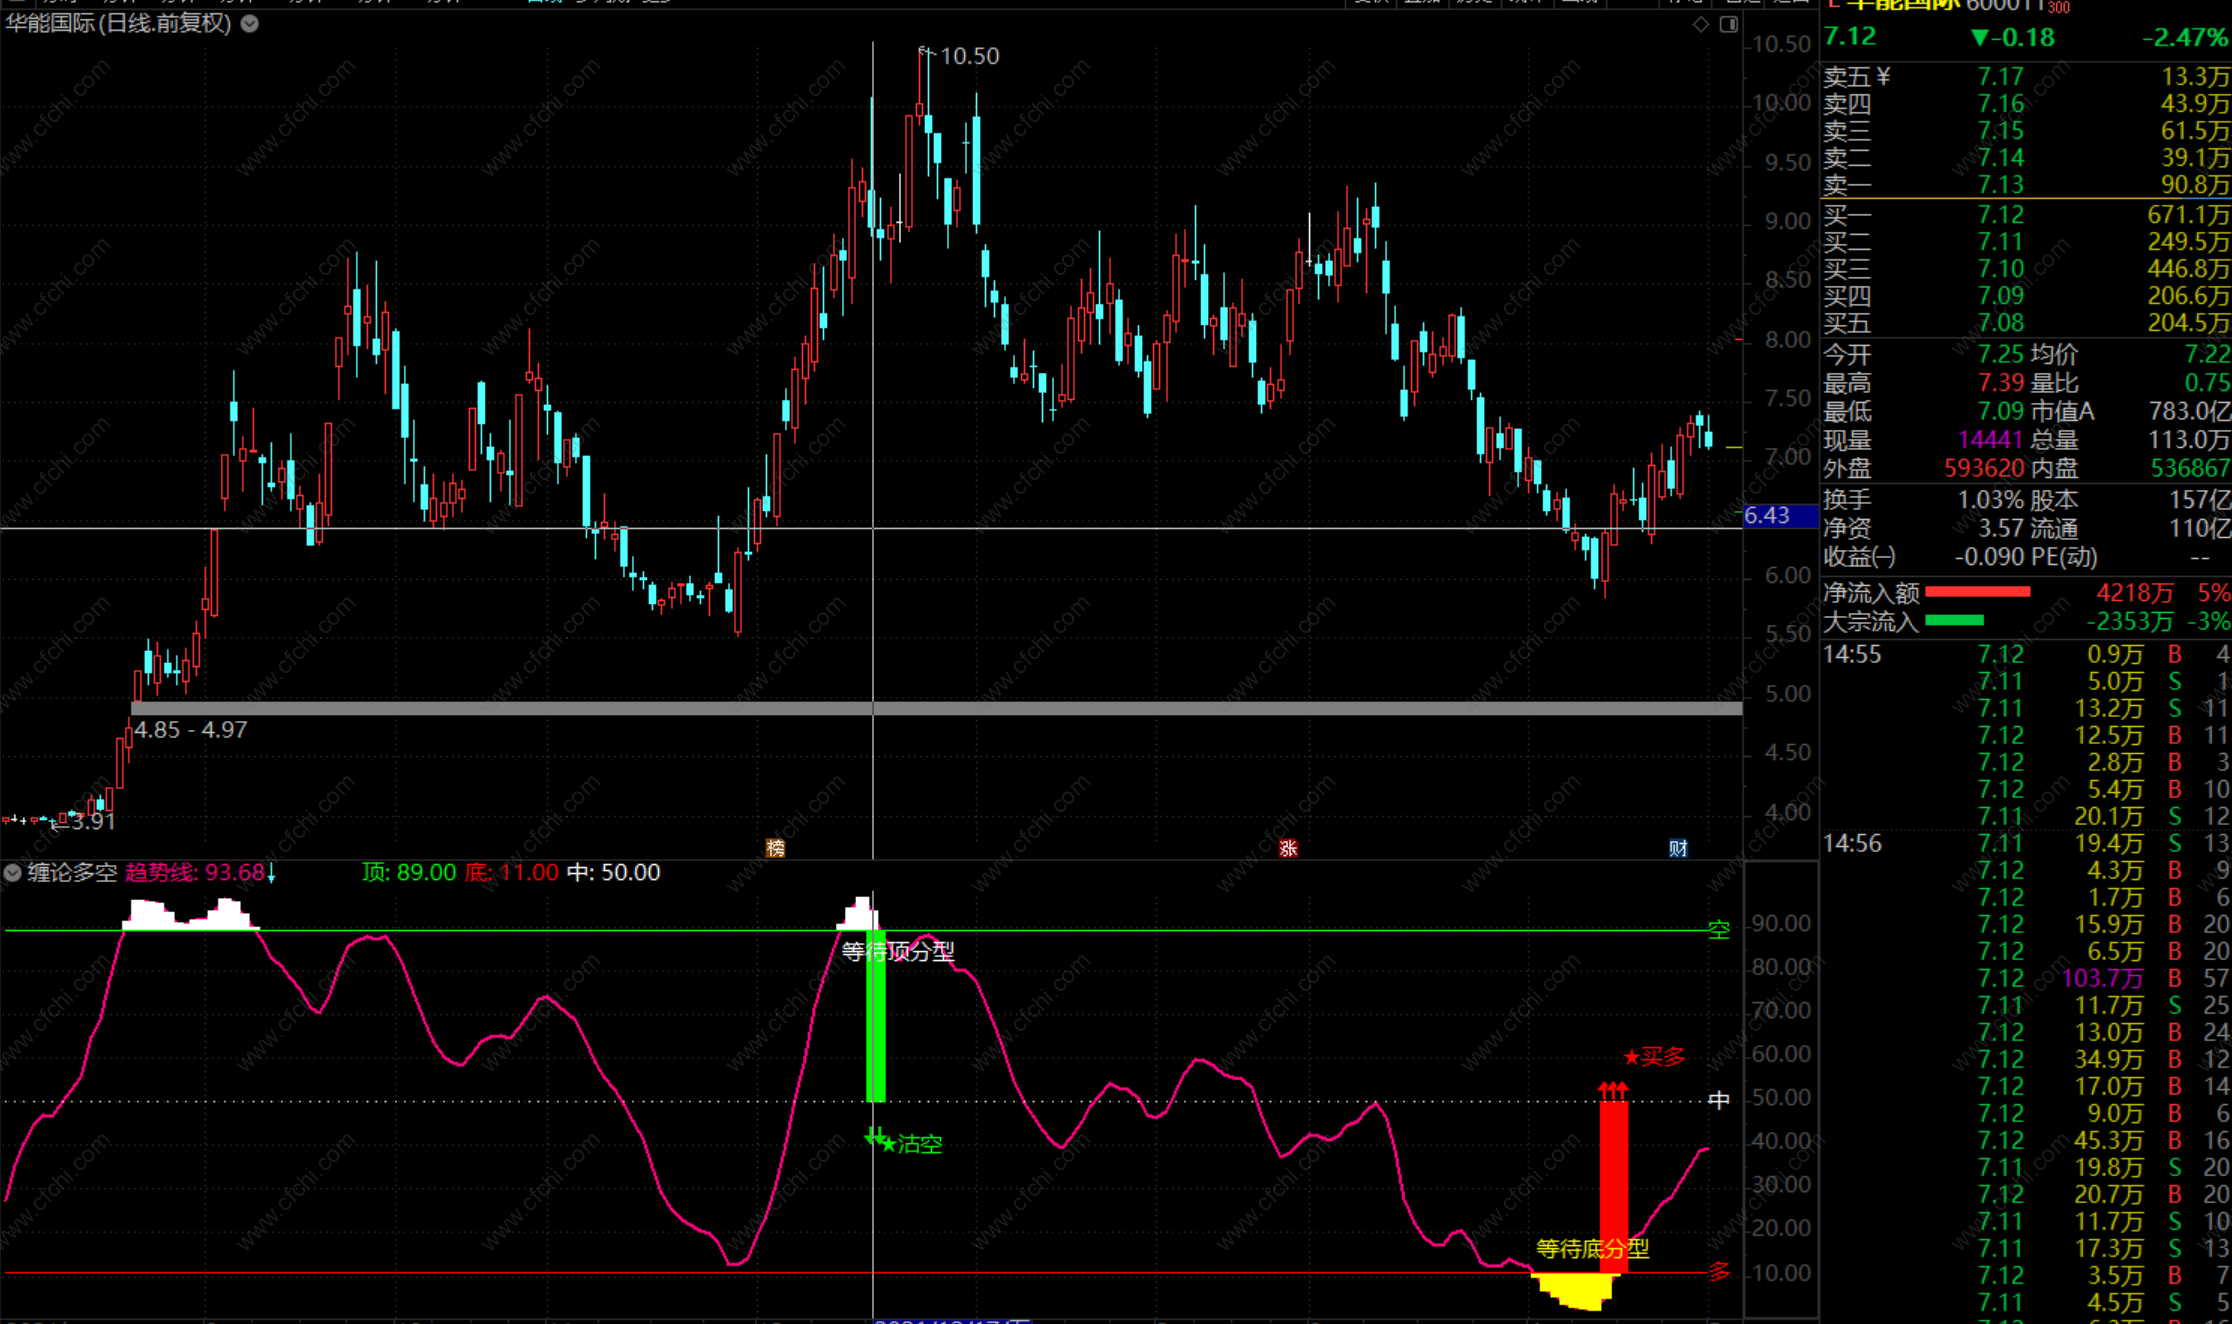Expand the 缠论多空 indicator dropdown arrow

point(12,872)
